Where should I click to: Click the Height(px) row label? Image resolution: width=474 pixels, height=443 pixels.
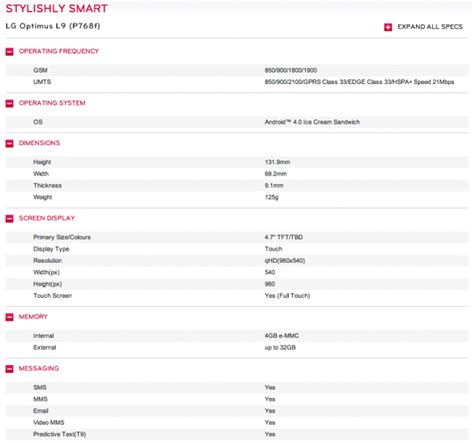point(47,284)
